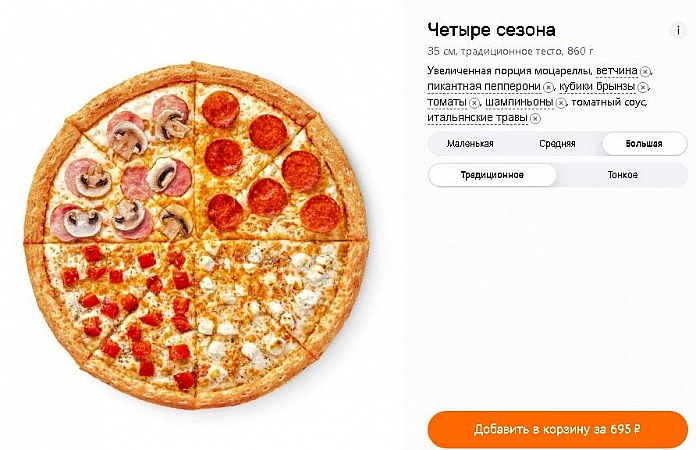Remove итальянские травы with its x icon

pos(535,118)
